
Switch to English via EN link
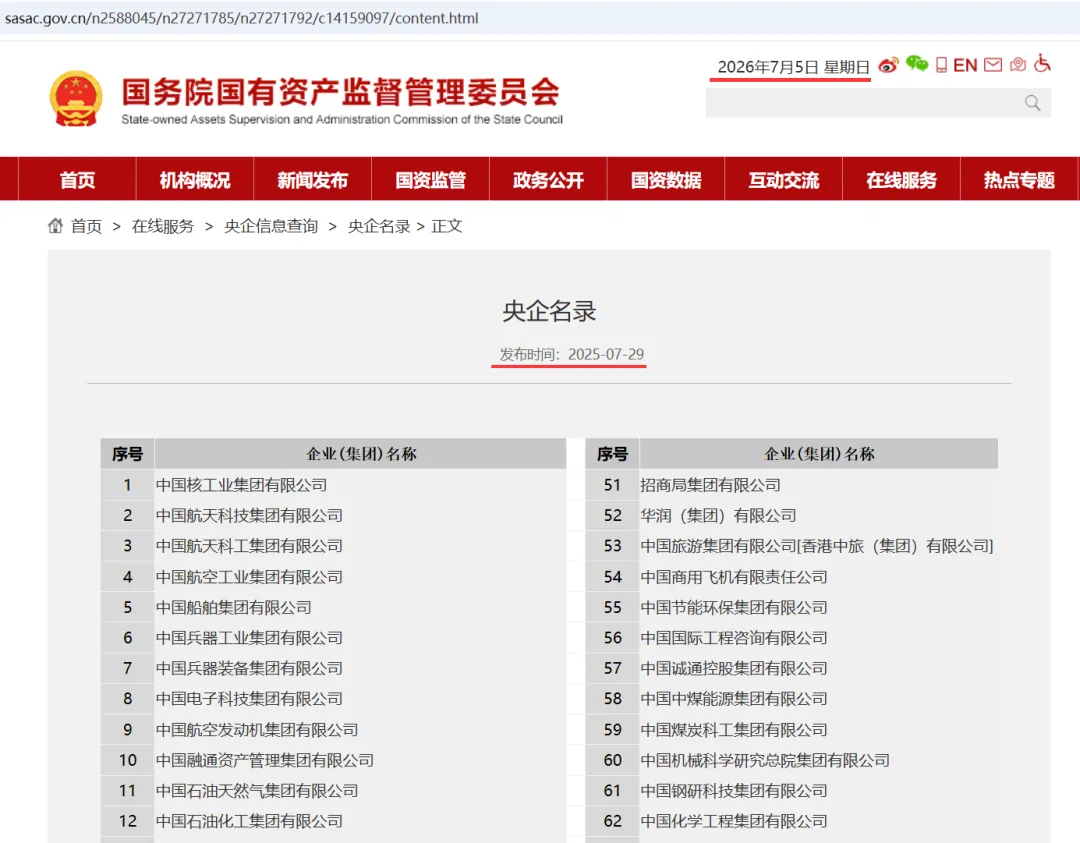click(965, 65)
